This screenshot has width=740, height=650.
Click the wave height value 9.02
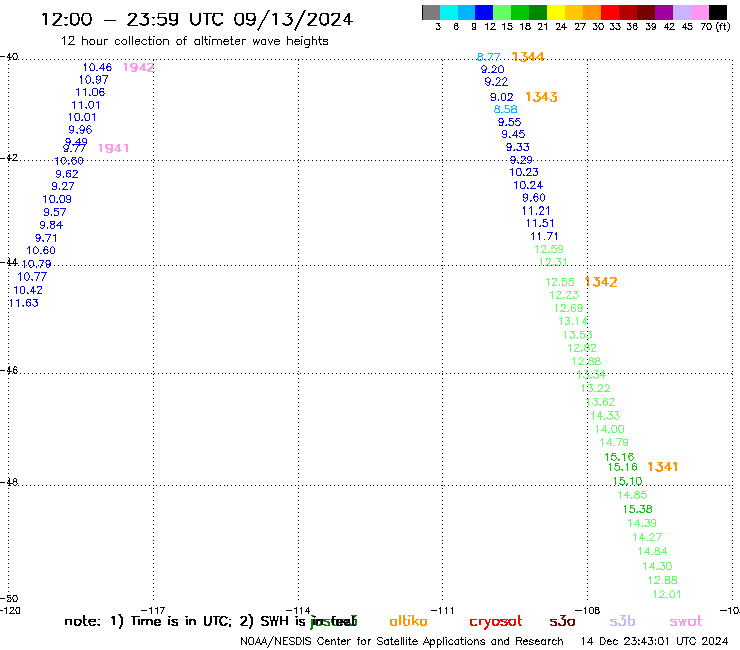(501, 97)
